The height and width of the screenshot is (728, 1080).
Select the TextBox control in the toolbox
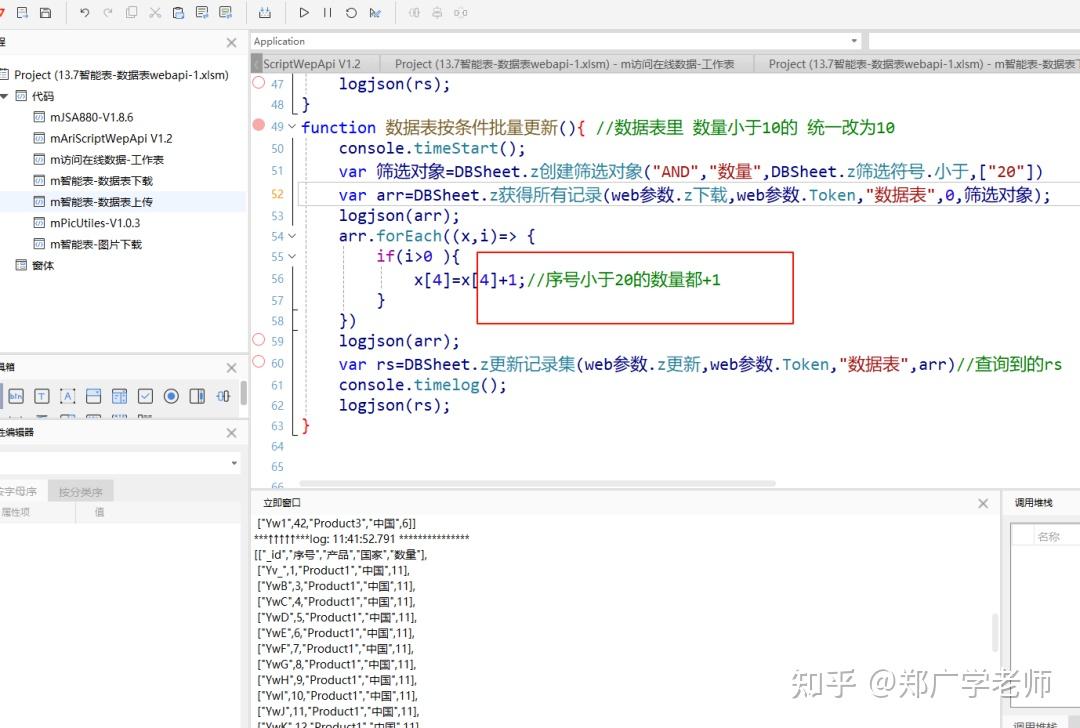tap(42, 396)
